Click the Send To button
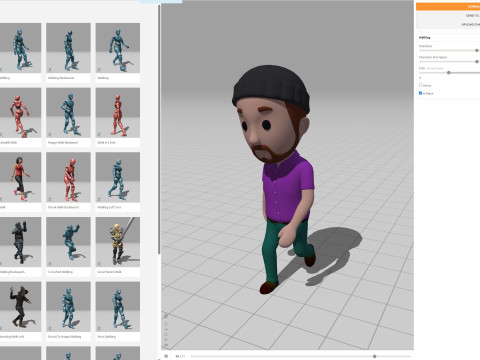This screenshot has width=480, height=360. click(x=448, y=15)
